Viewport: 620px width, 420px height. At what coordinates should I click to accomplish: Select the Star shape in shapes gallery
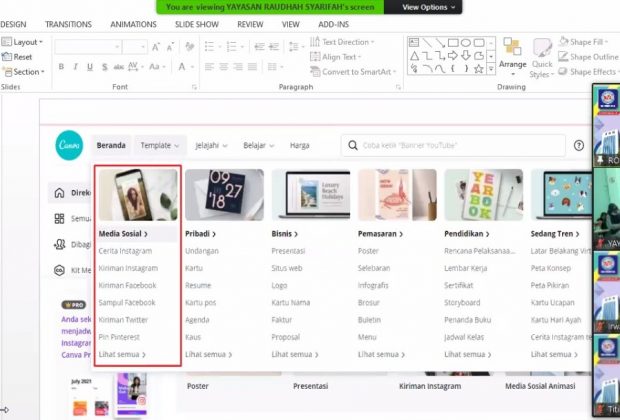pos(479,69)
